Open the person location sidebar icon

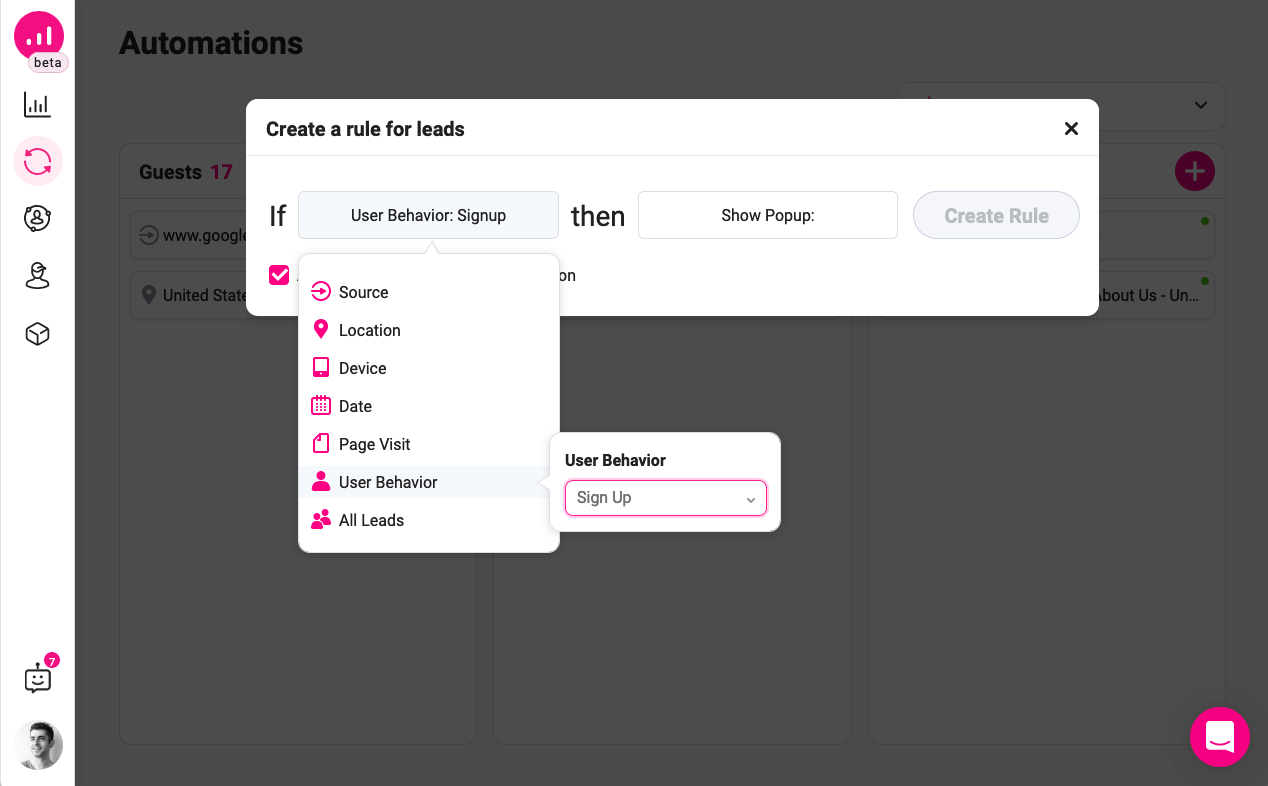coord(38,276)
